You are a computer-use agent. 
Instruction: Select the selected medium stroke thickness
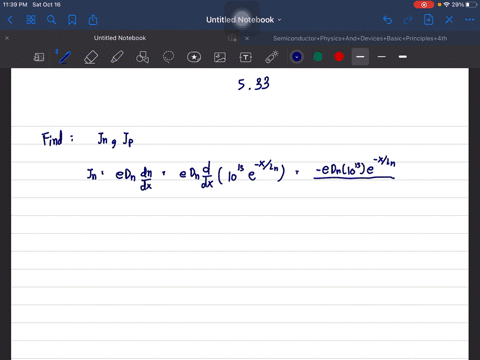(360, 57)
